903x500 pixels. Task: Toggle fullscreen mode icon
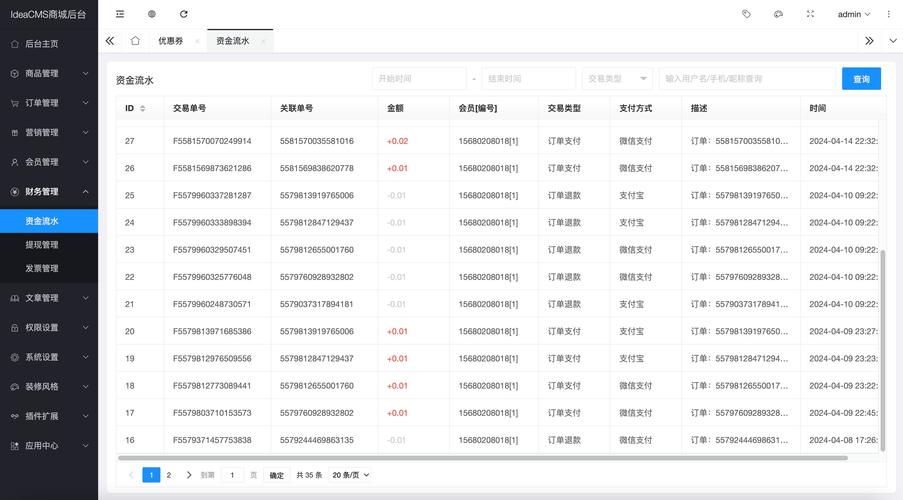pyautogui.click(x=810, y=14)
